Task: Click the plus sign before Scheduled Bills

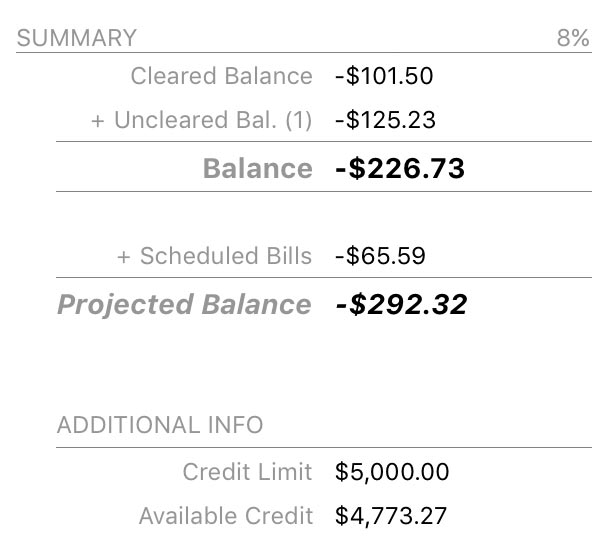Action: pos(124,255)
